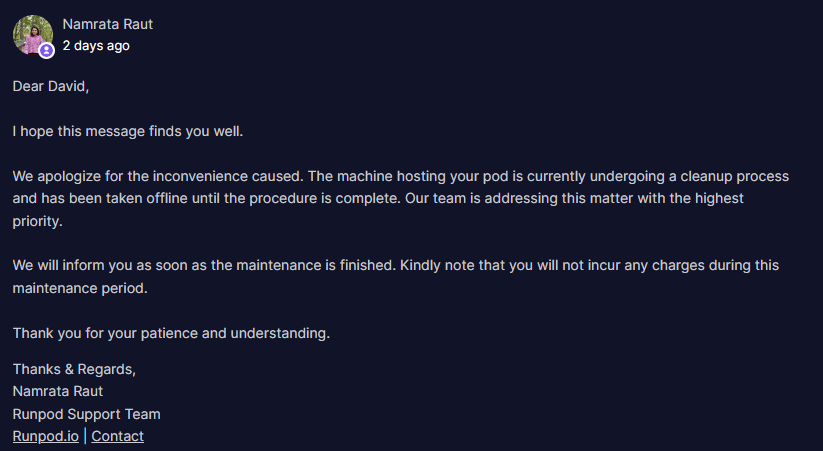Click "Thank you for your patience and understanding."
This screenshot has height=451, width=823.
click(171, 333)
